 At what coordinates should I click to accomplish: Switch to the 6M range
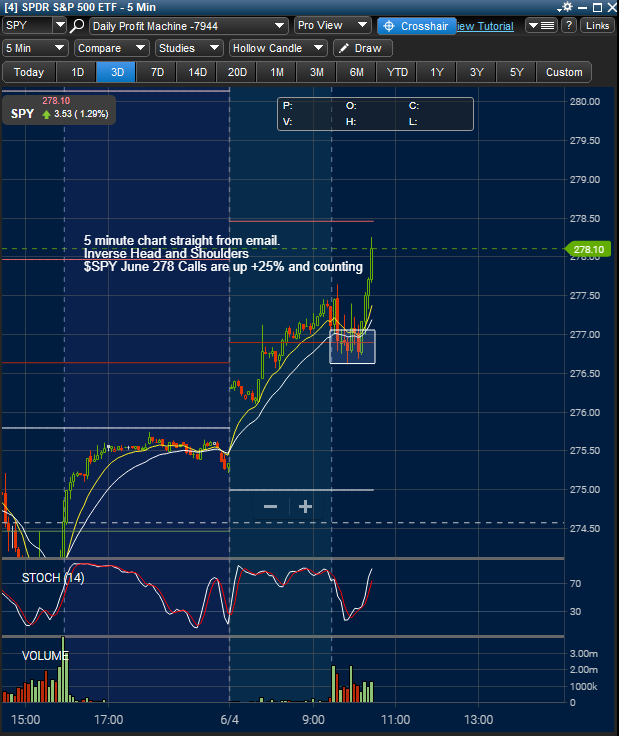pyautogui.click(x=357, y=72)
